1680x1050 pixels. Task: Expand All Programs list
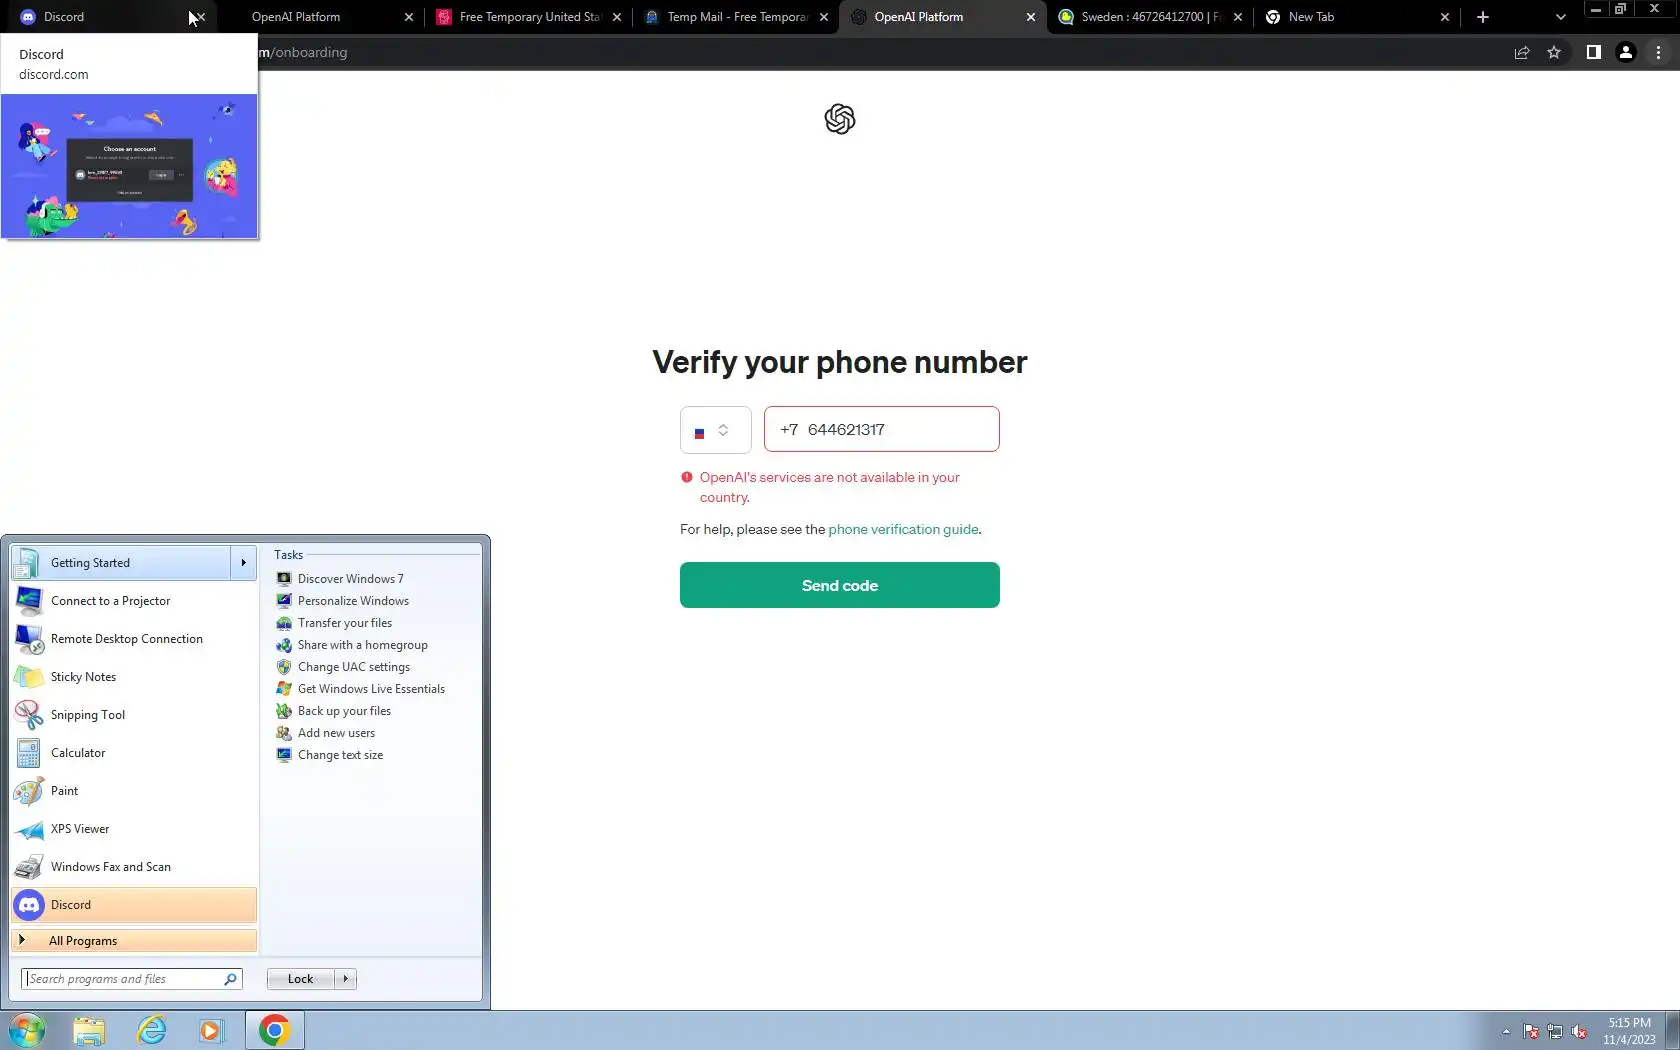(x=134, y=941)
